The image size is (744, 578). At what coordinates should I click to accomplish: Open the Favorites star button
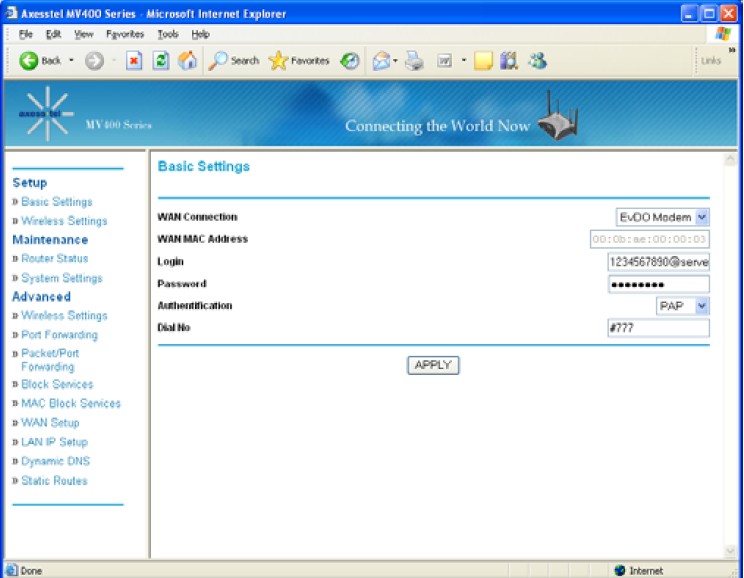[299, 61]
